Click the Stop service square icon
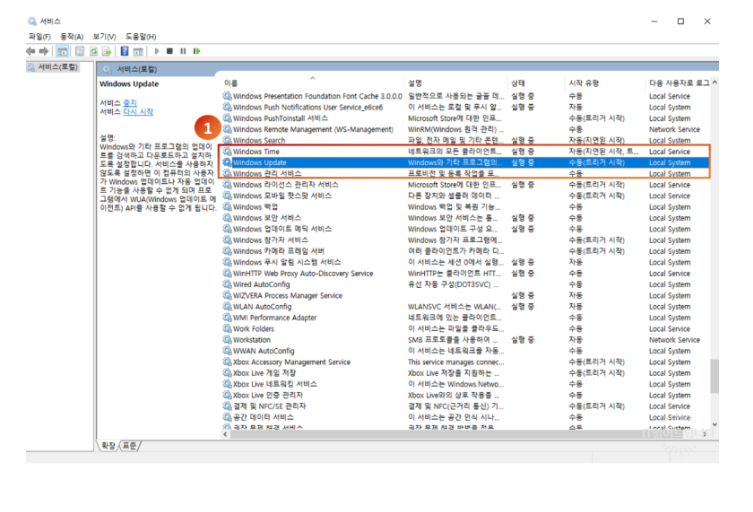This screenshot has width=753, height=512. click(x=170, y=51)
